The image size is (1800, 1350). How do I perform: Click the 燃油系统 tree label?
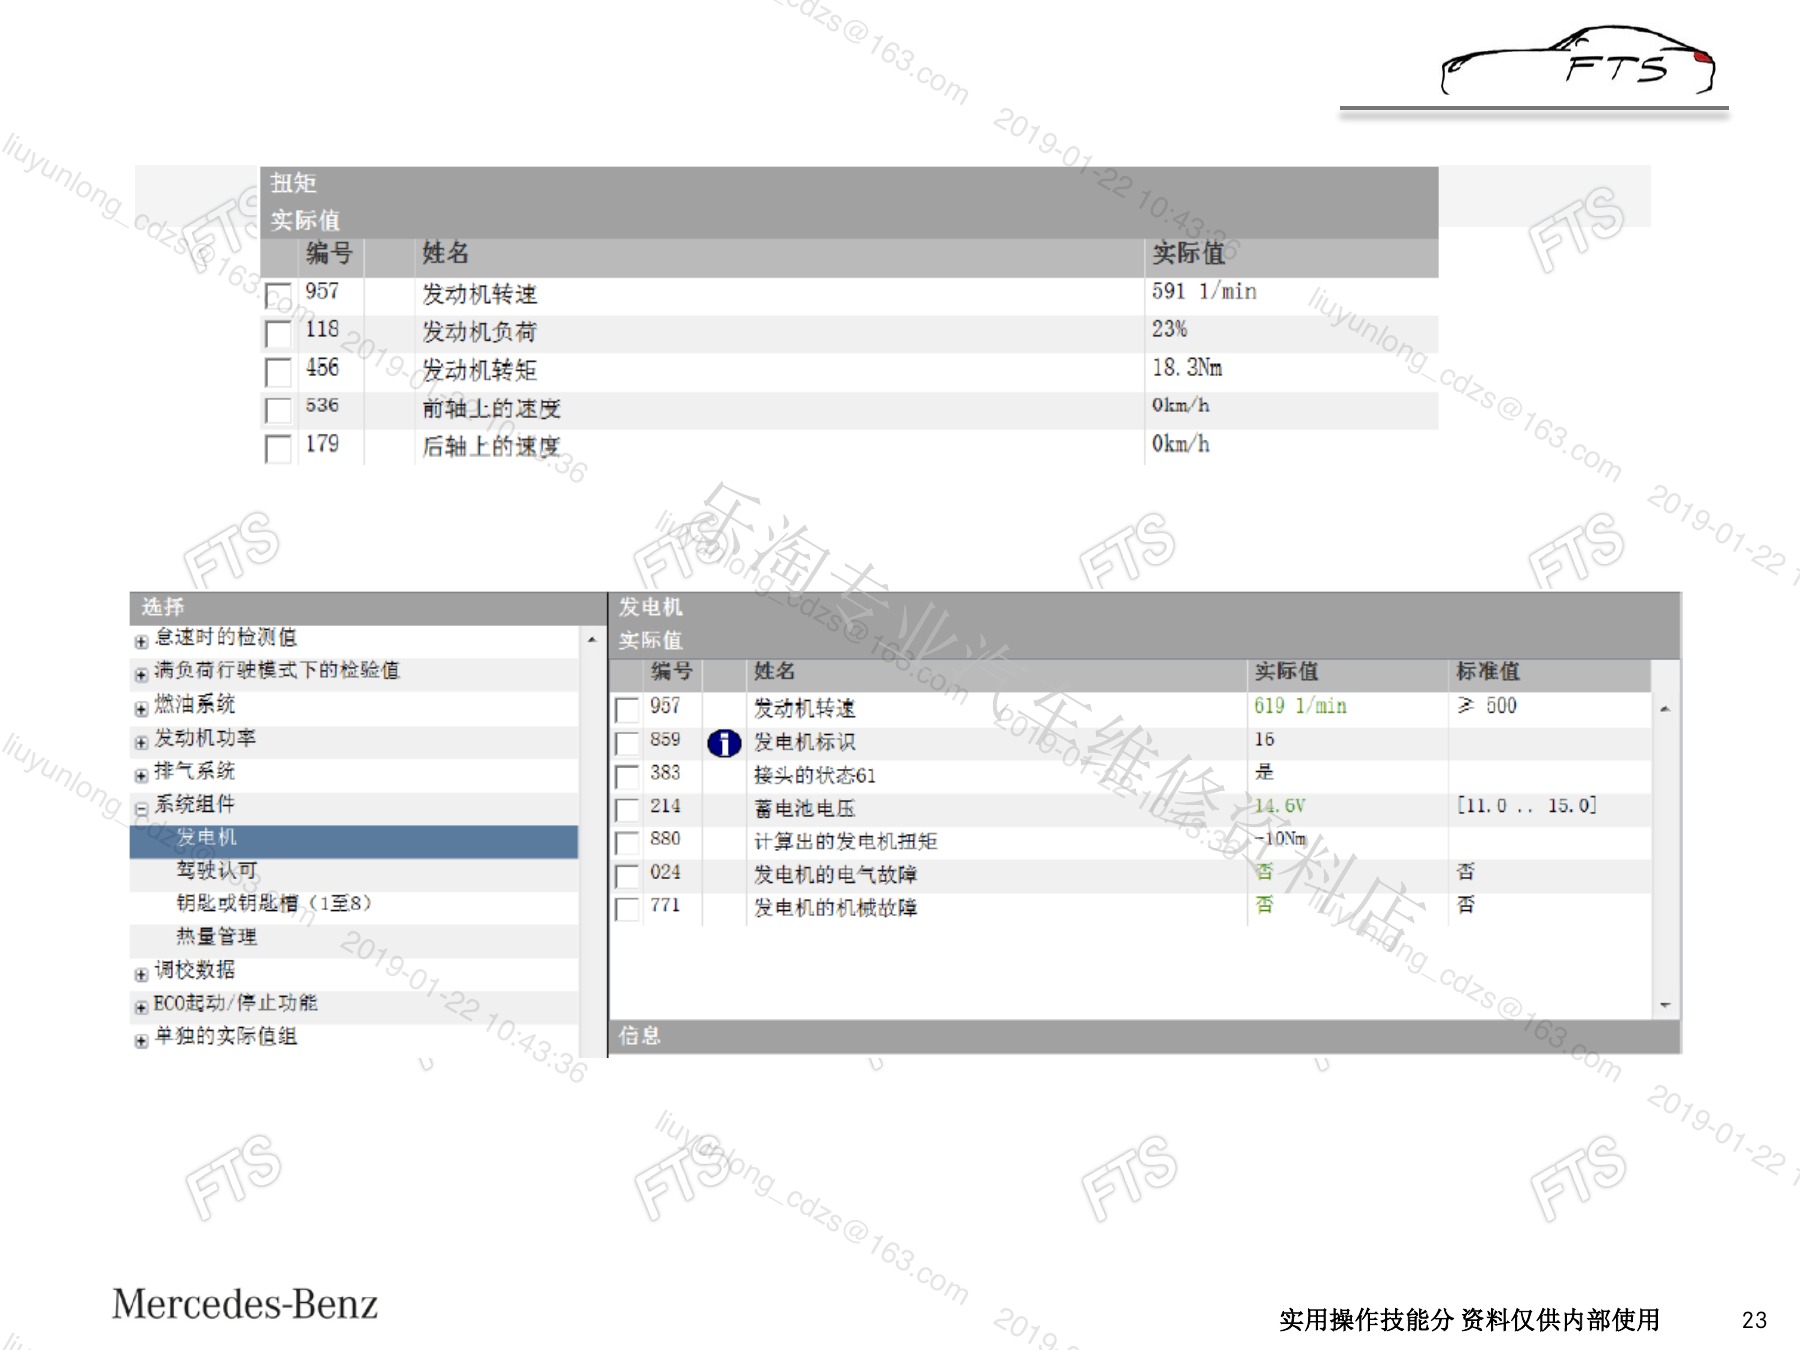click(x=195, y=704)
